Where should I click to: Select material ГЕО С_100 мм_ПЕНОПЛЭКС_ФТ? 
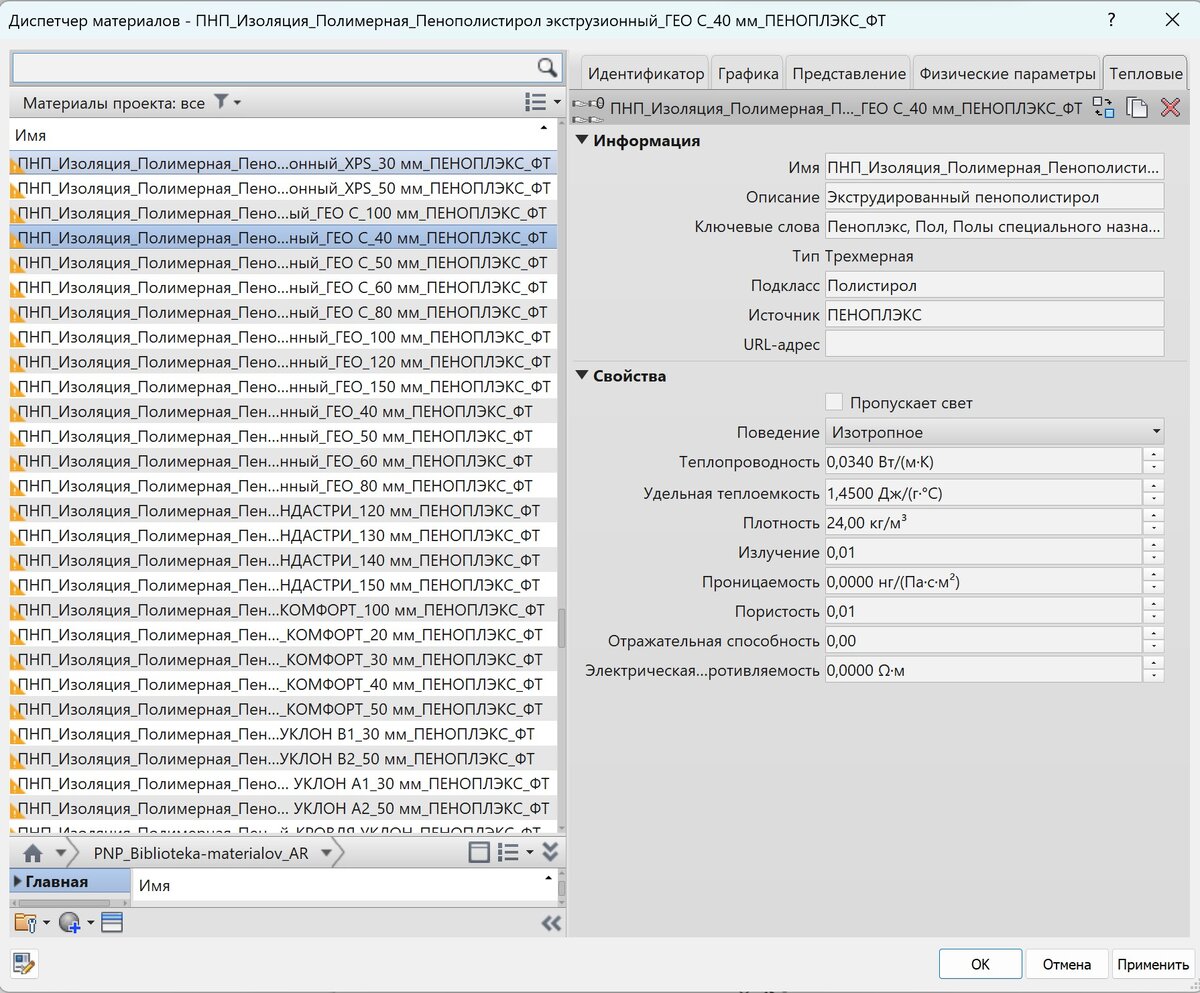click(x=283, y=213)
